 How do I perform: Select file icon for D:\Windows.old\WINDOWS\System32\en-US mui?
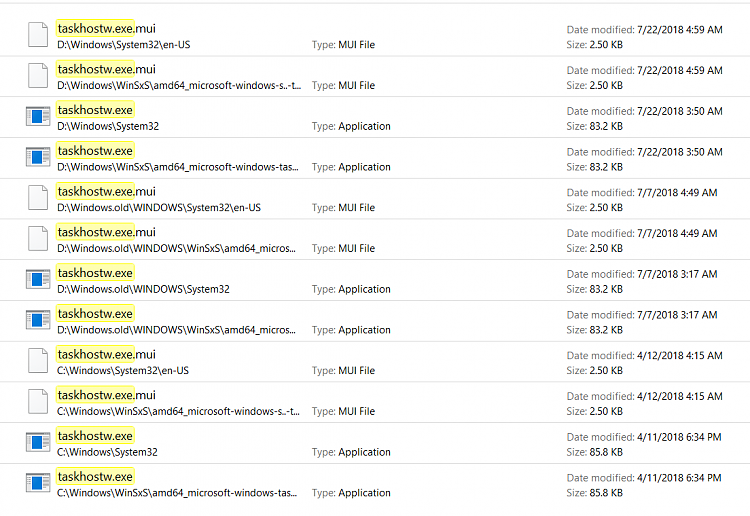click(38, 198)
